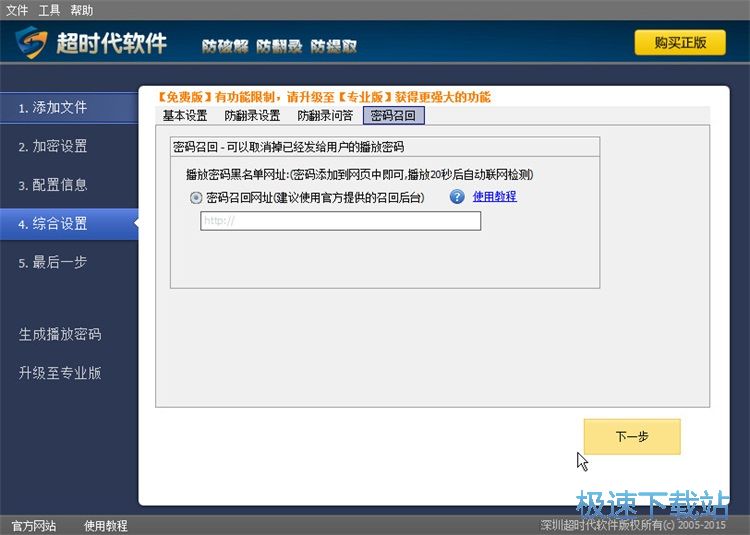The height and width of the screenshot is (535, 750).
Task: Click the 播放密码黑名单网址 description text
Action: [360, 175]
